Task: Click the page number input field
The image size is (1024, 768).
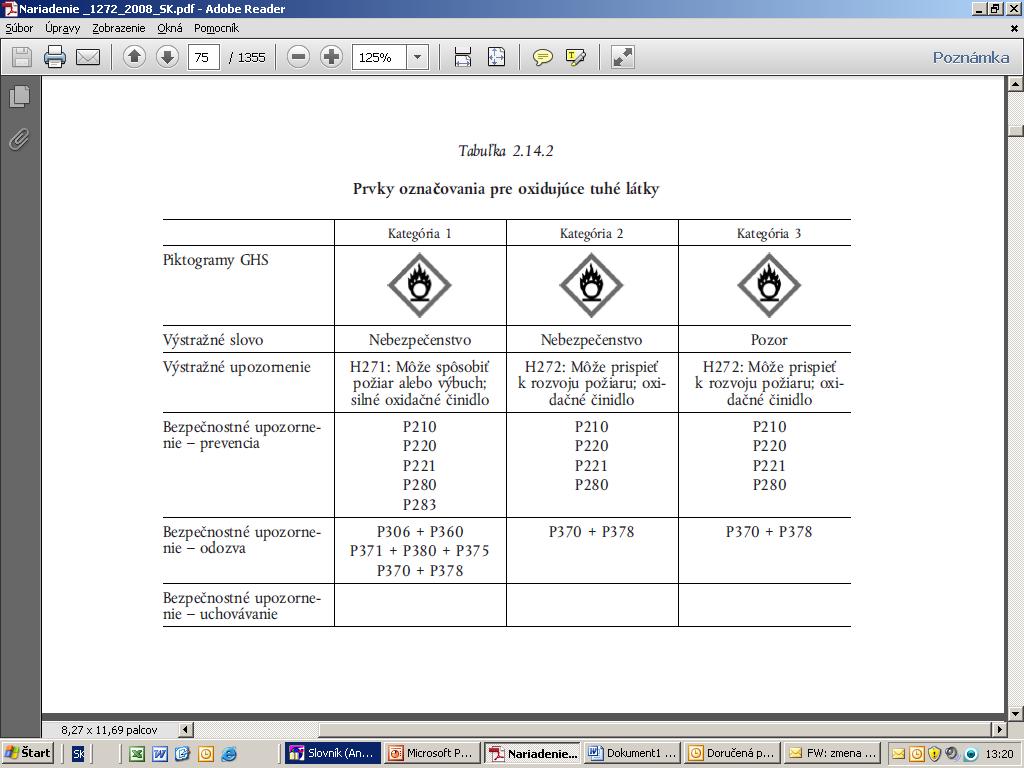Action: 203,57
